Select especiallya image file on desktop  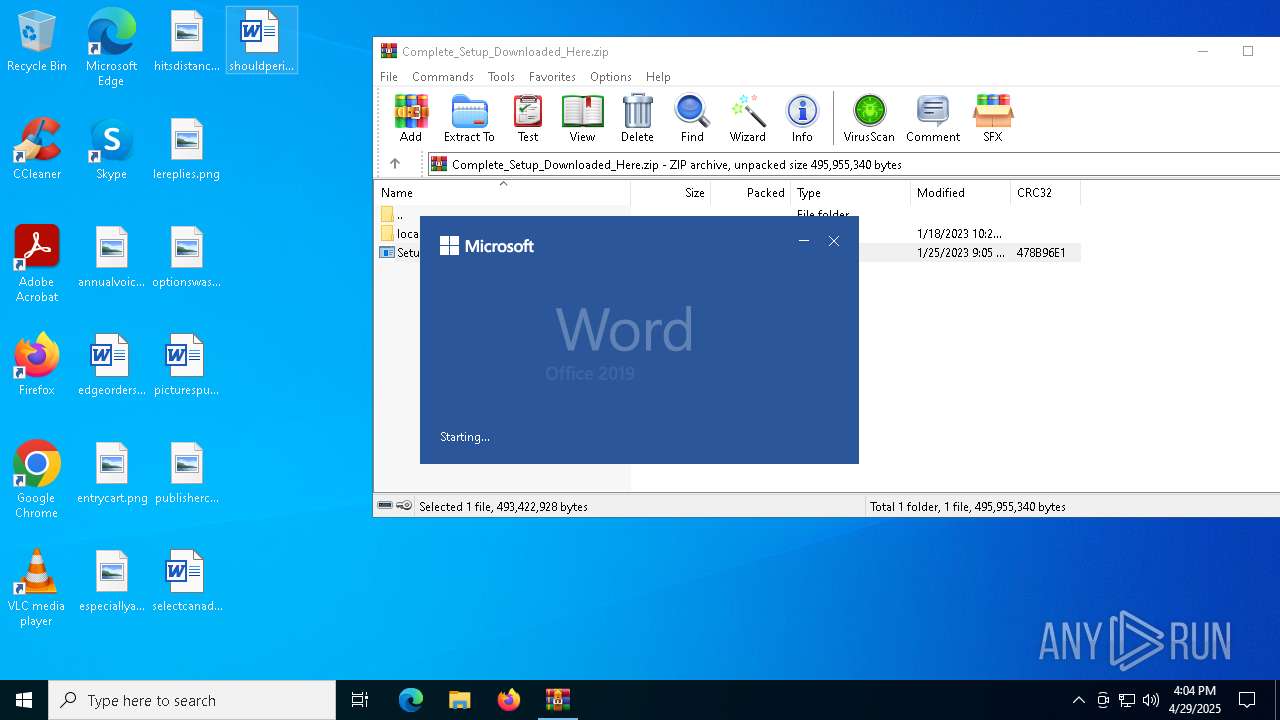111,582
